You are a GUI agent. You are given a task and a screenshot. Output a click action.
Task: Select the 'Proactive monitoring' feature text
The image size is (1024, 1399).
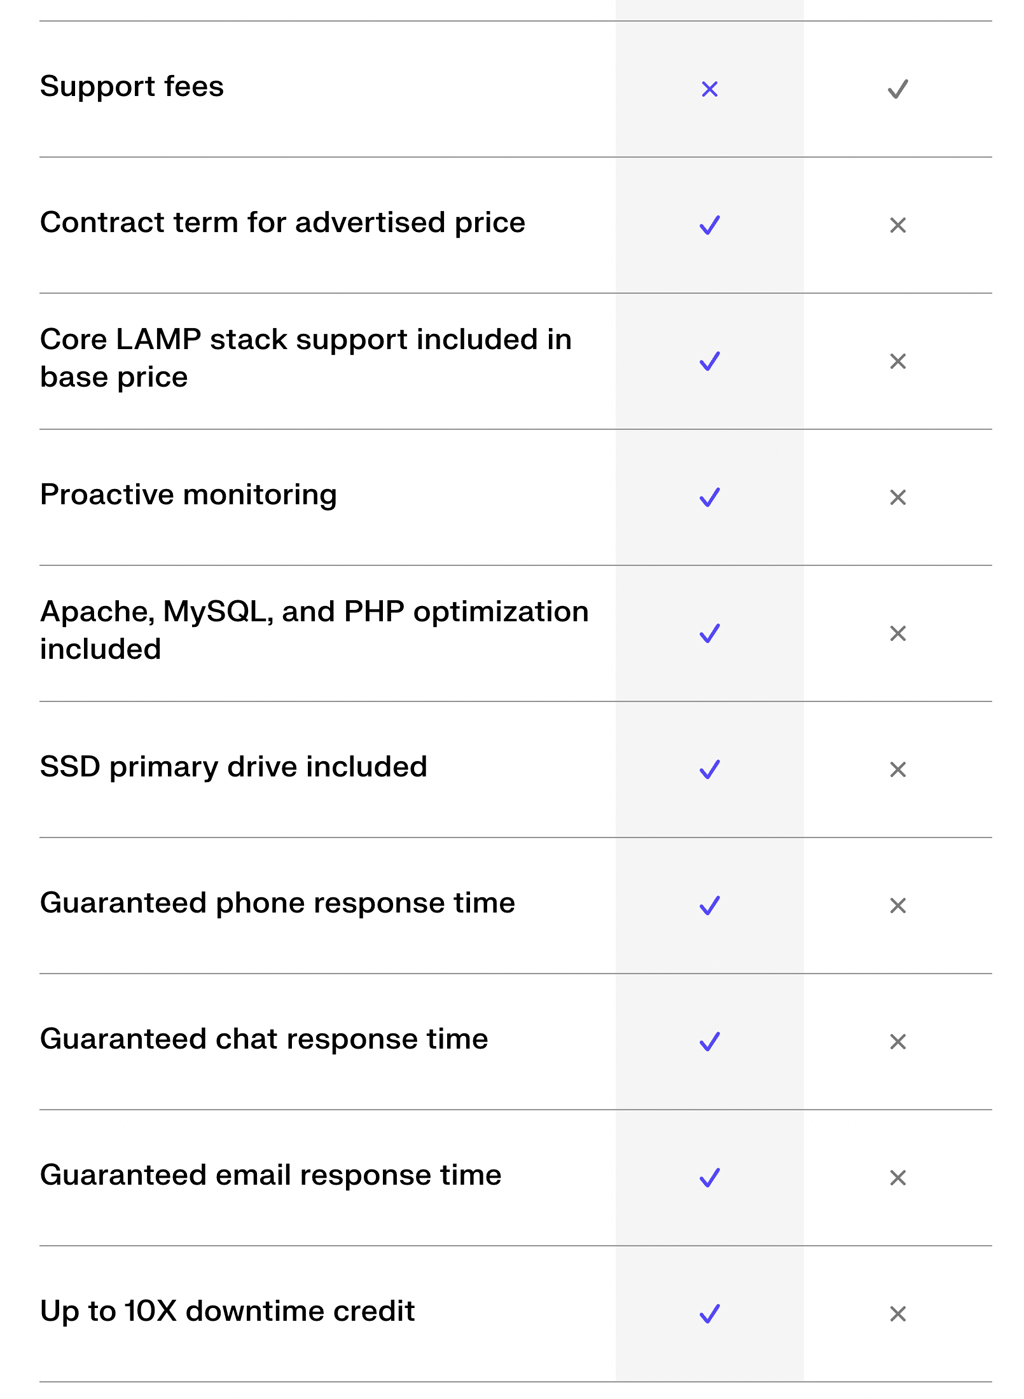click(188, 495)
